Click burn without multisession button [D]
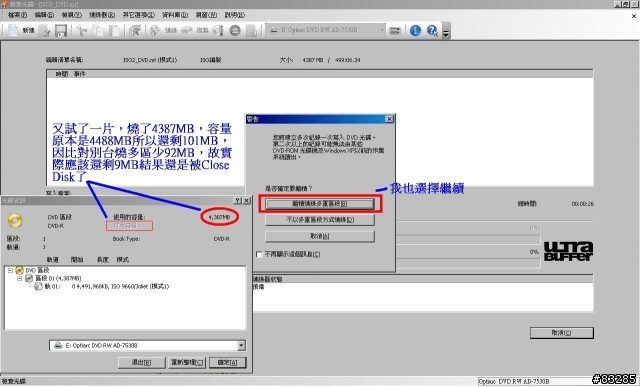 point(320,220)
